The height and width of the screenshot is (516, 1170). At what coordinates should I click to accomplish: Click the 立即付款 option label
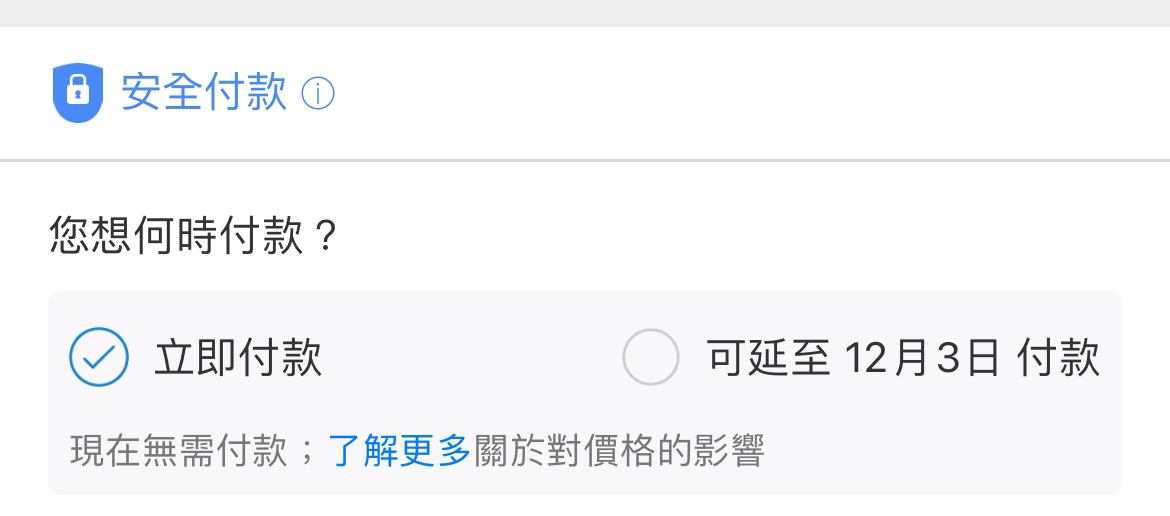click(x=238, y=357)
